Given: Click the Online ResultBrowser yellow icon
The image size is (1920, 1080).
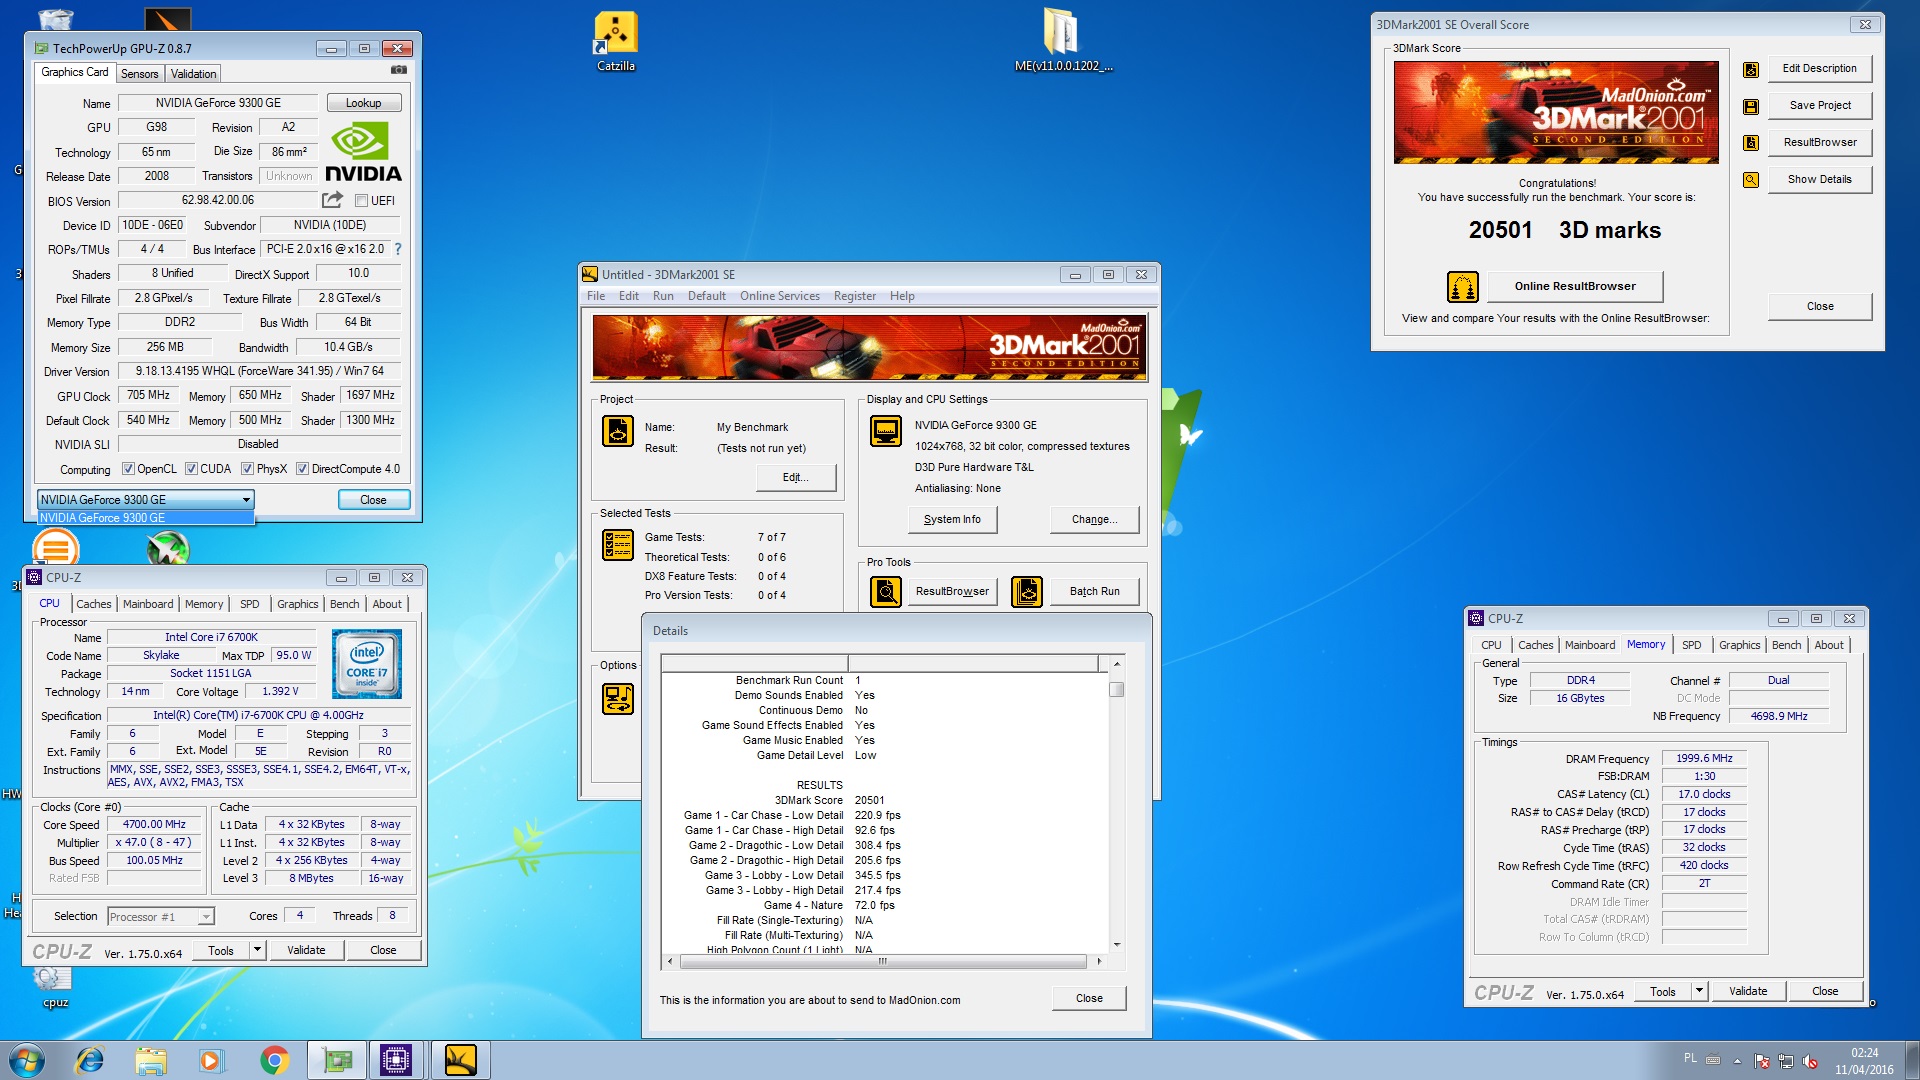Looking at the screenshot, I should (1463, 287).
